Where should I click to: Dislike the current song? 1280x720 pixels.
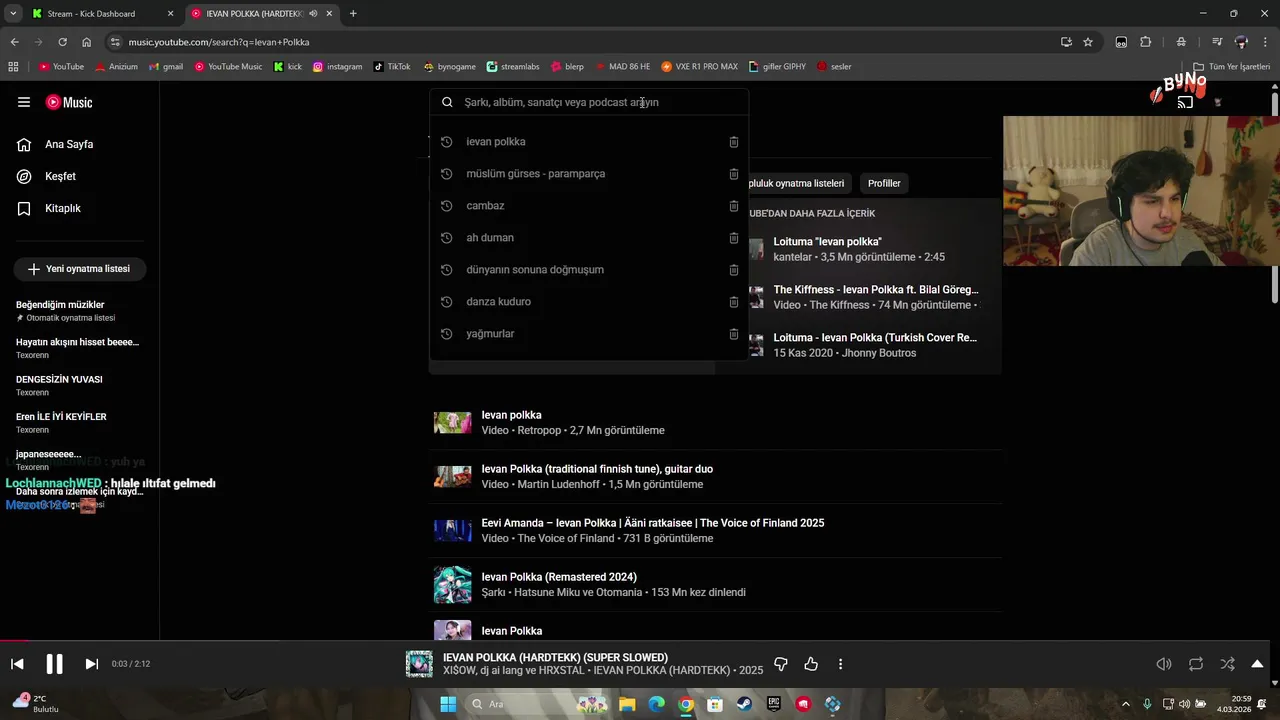(x=781, y=664)
